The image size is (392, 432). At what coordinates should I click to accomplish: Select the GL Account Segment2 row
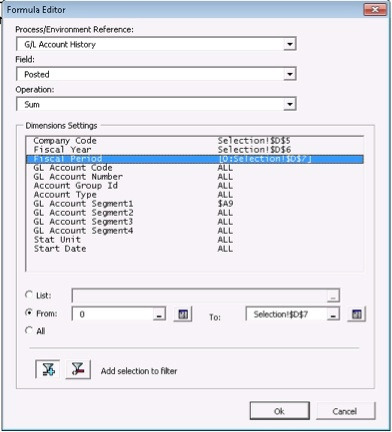tap(195, 213)
